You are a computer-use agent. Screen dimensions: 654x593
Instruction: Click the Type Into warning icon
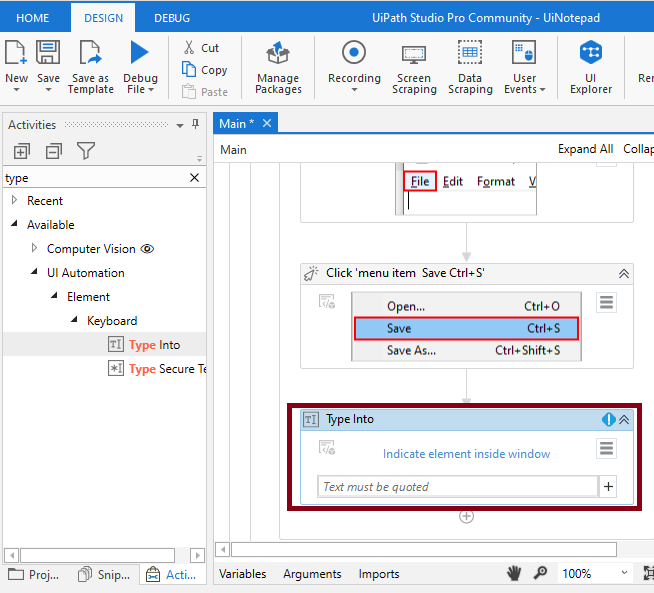(x=609, y=419)
